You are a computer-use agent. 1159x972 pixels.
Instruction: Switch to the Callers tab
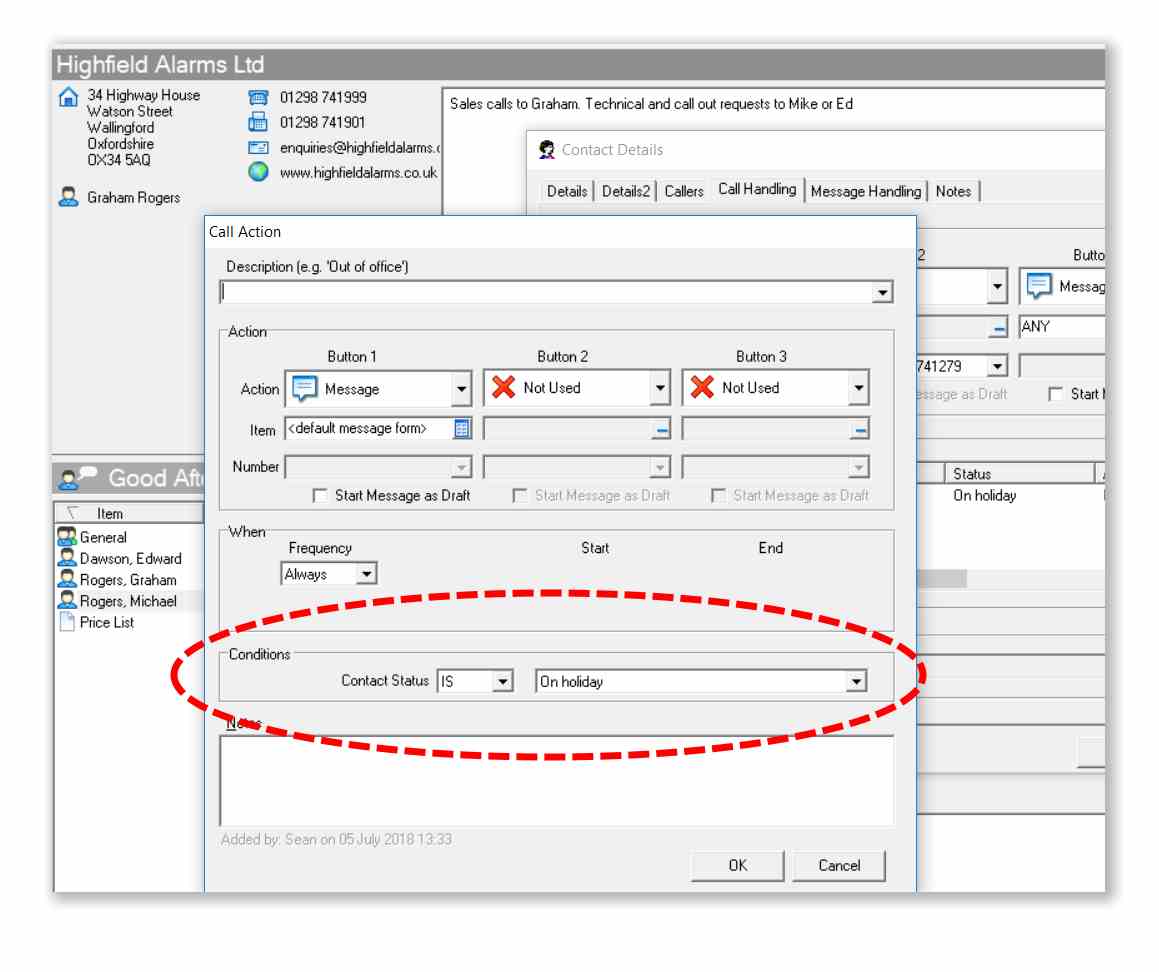(x=684, y=191)
